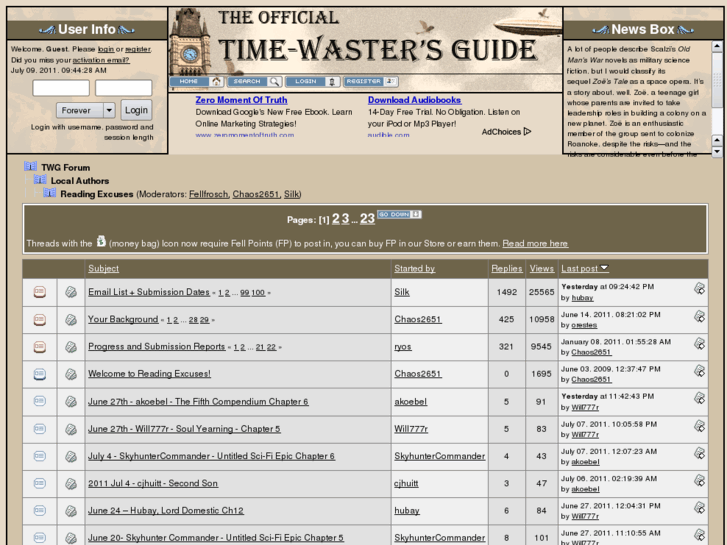Image resolution: width=727 pixels, height=545 pixels.
Task: Click the Go Down button in pagination
Action: point(400,214)
